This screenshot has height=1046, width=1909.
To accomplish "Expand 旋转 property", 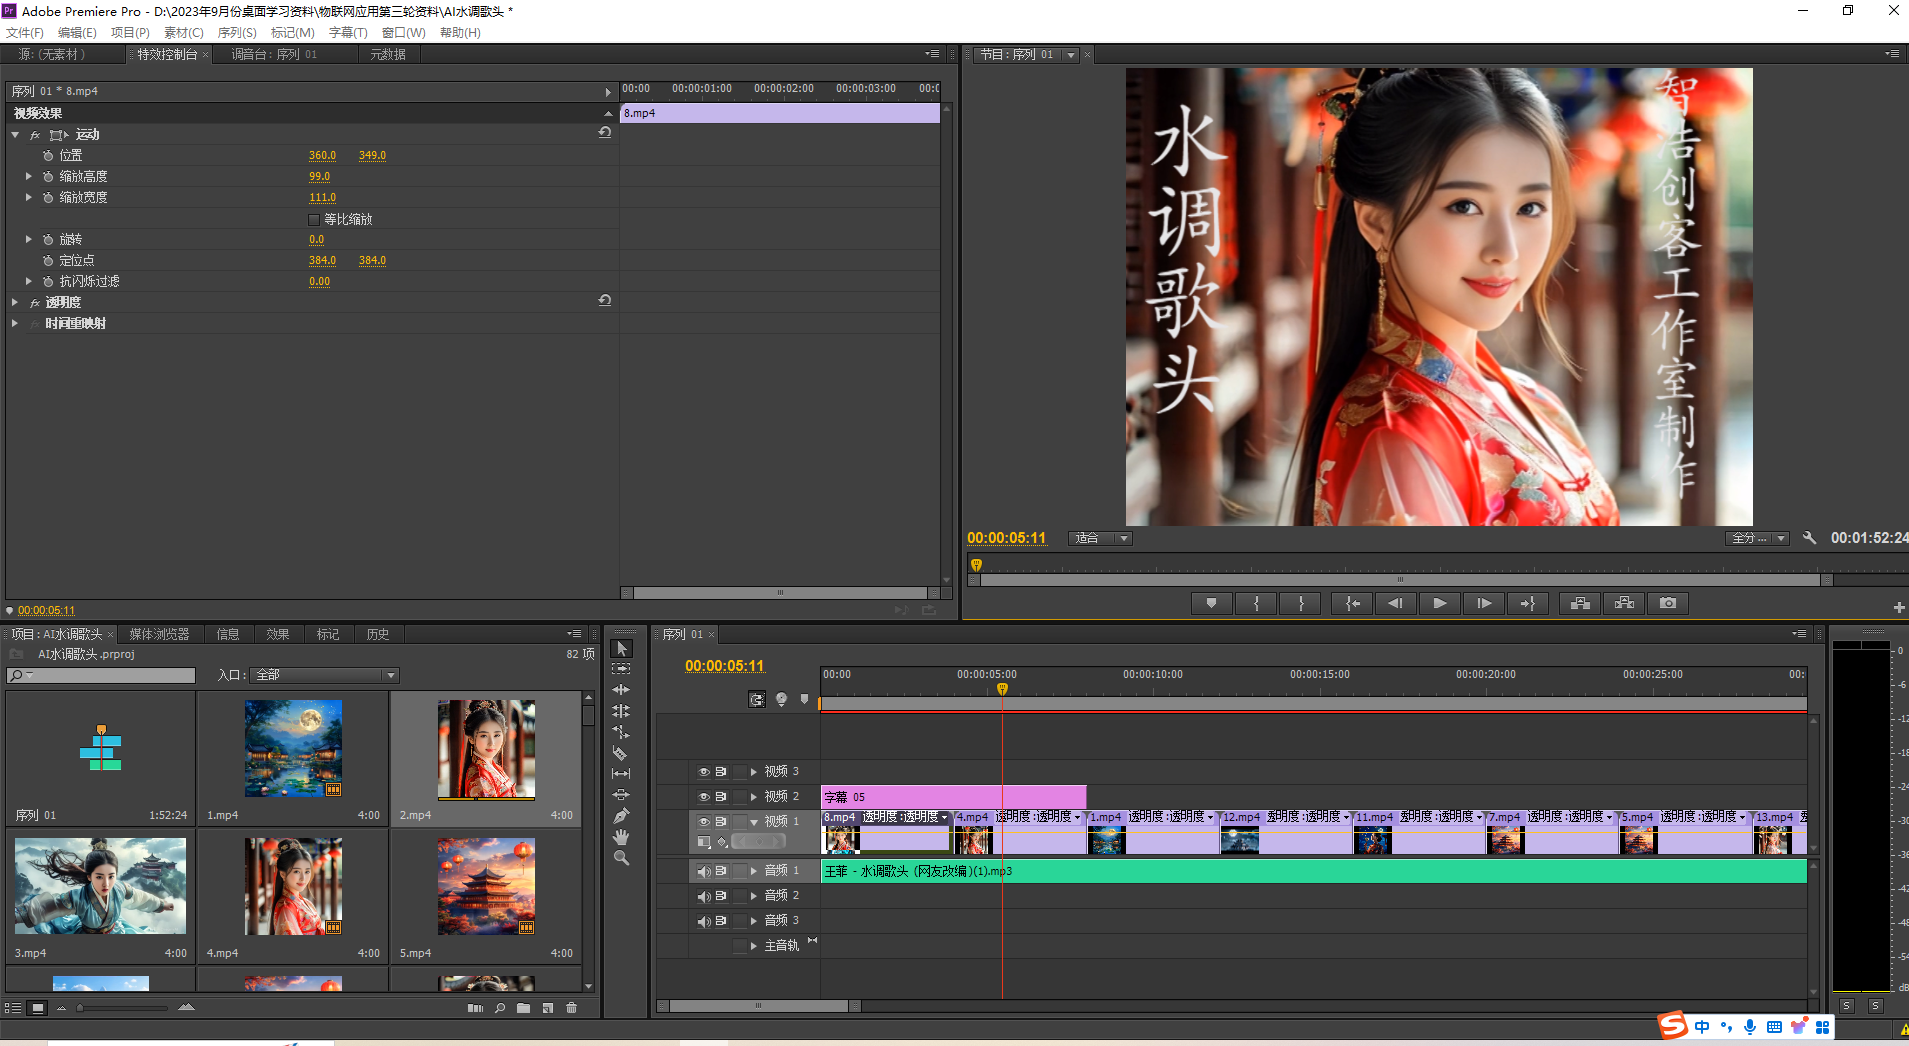I will tap(29, 239).
